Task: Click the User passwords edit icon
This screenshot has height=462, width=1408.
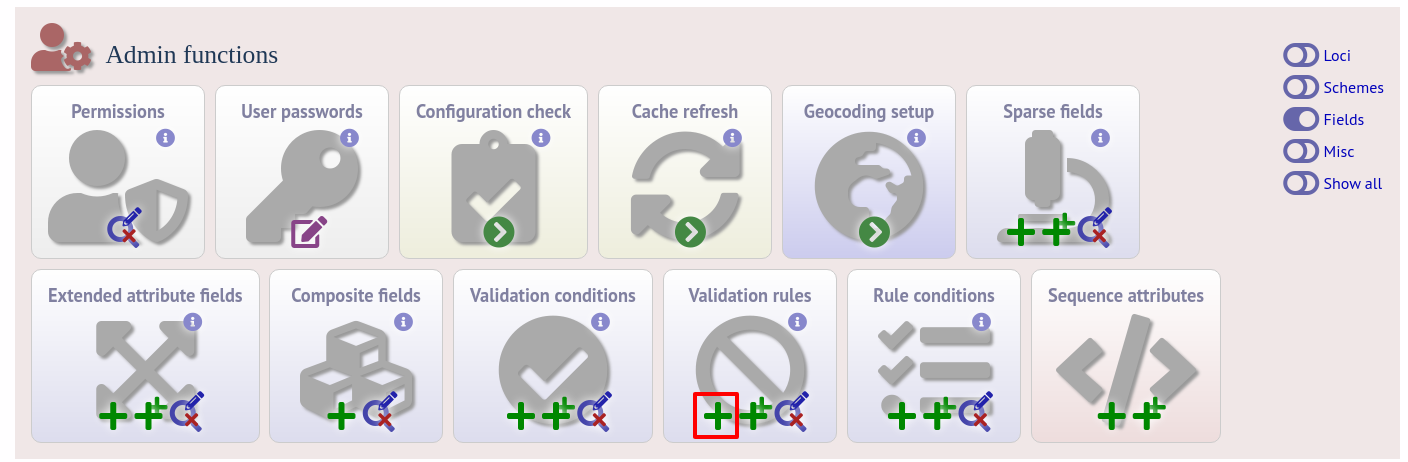Action: 308,231
